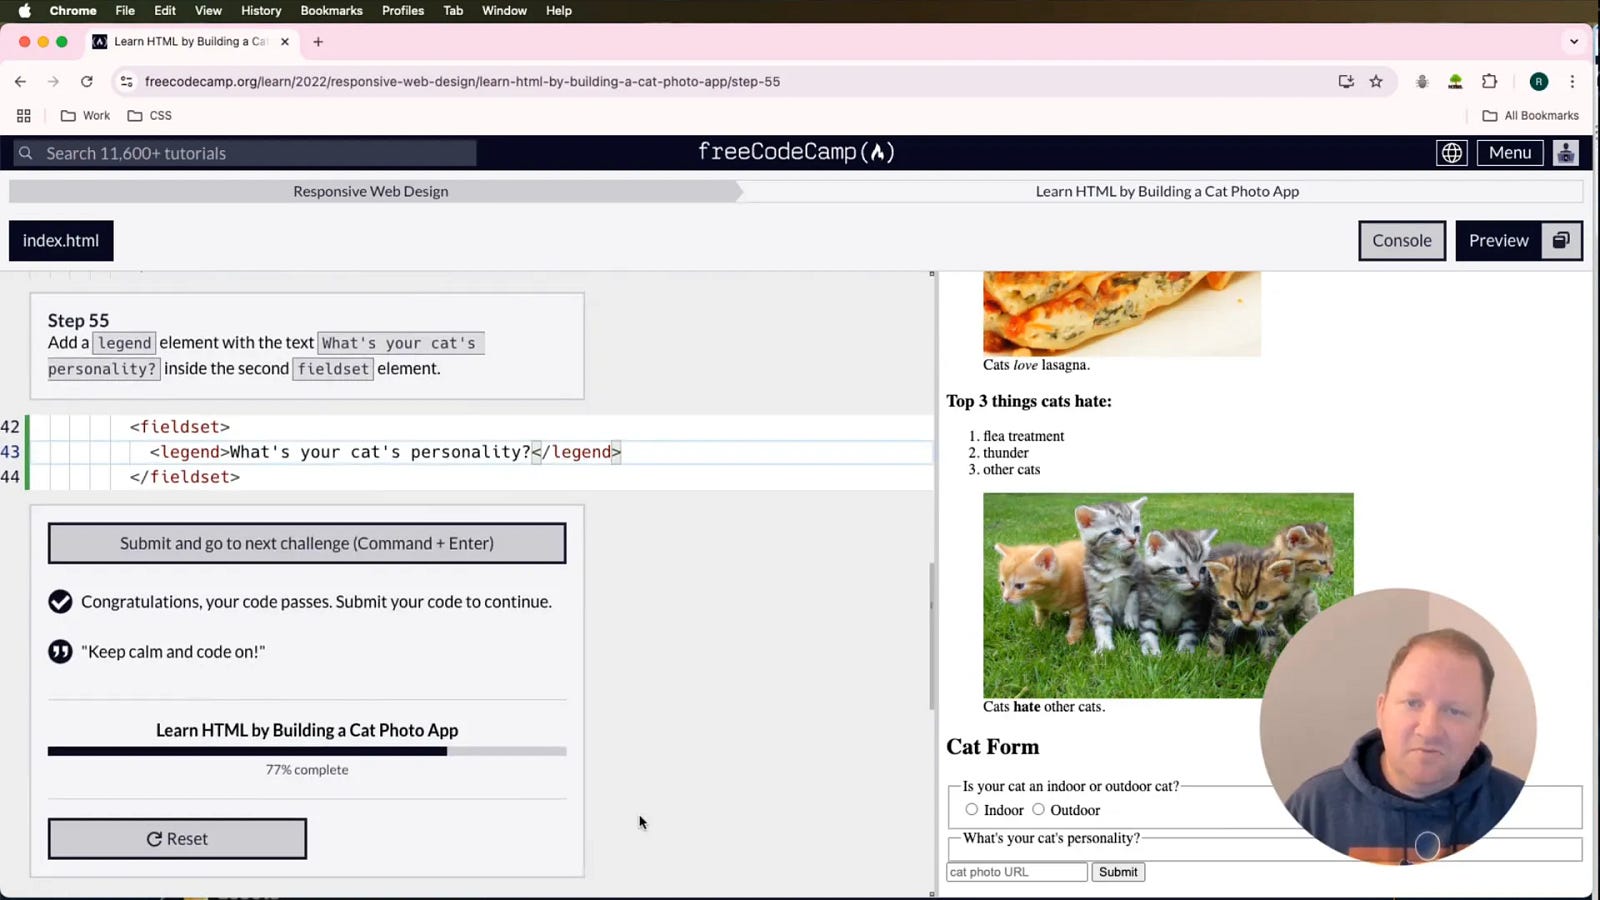The image size is (1600, 900).
Task: Select the Indoor radio button
Action: [x=971, y=809]
